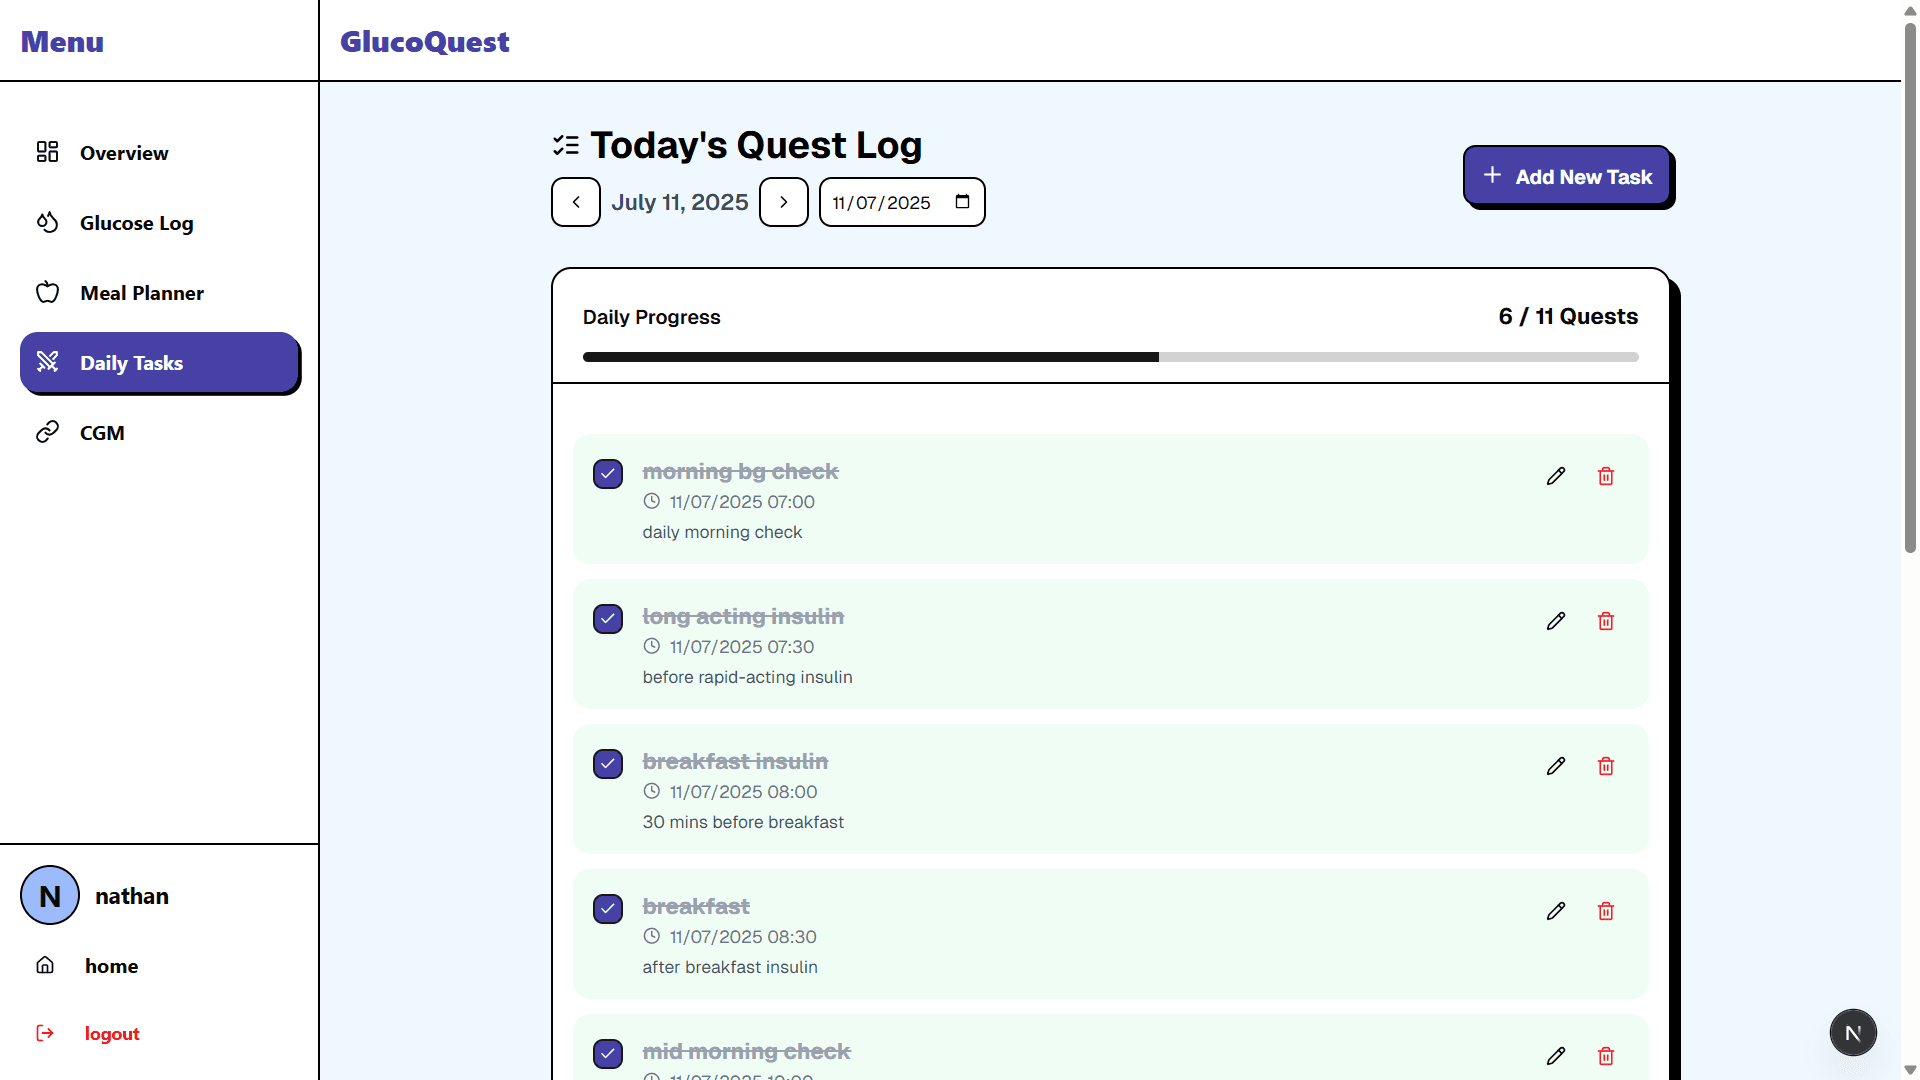1920x1080 pixels.
Task: Select the Overview grid icon in sidebar
Action: point(46,152)
